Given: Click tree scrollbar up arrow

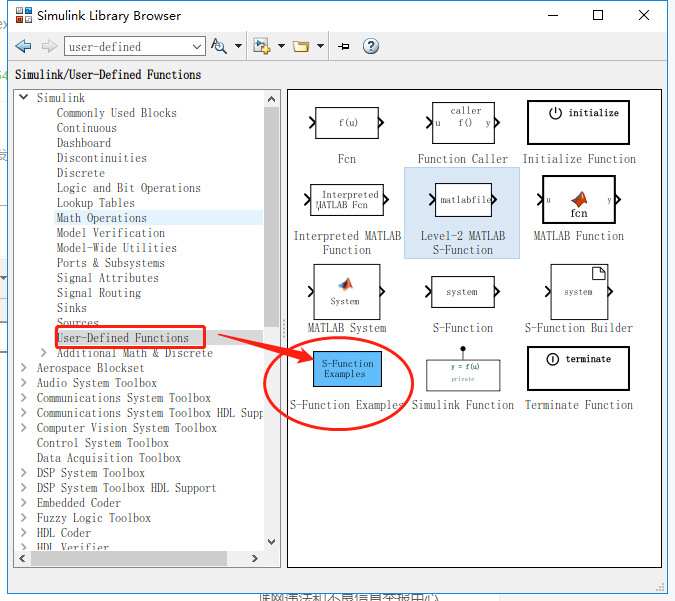Looking at the screenshot, I should [271, 99].
